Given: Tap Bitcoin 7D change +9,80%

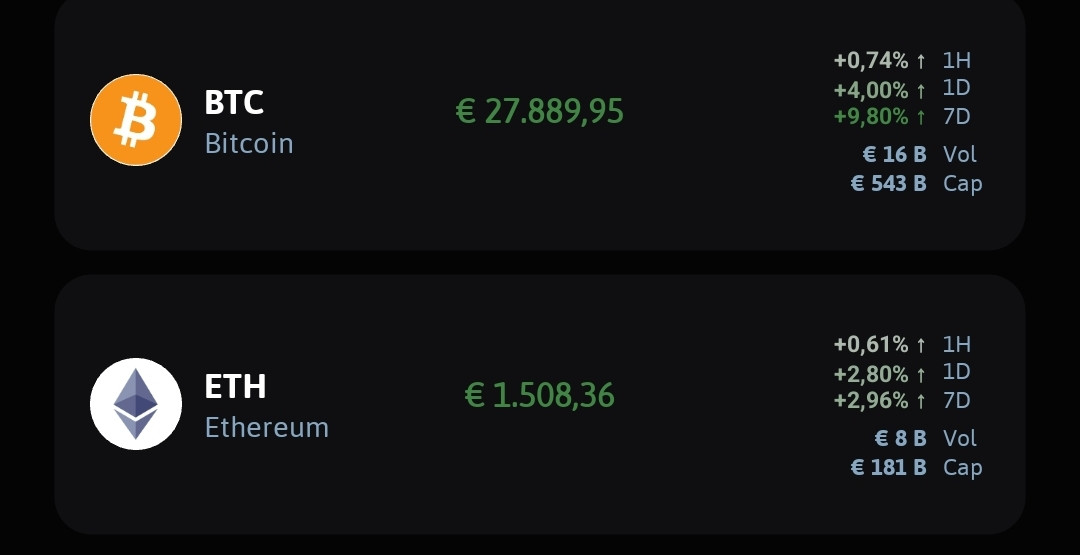Looking at the screenshot, I should tap(871, 117).
